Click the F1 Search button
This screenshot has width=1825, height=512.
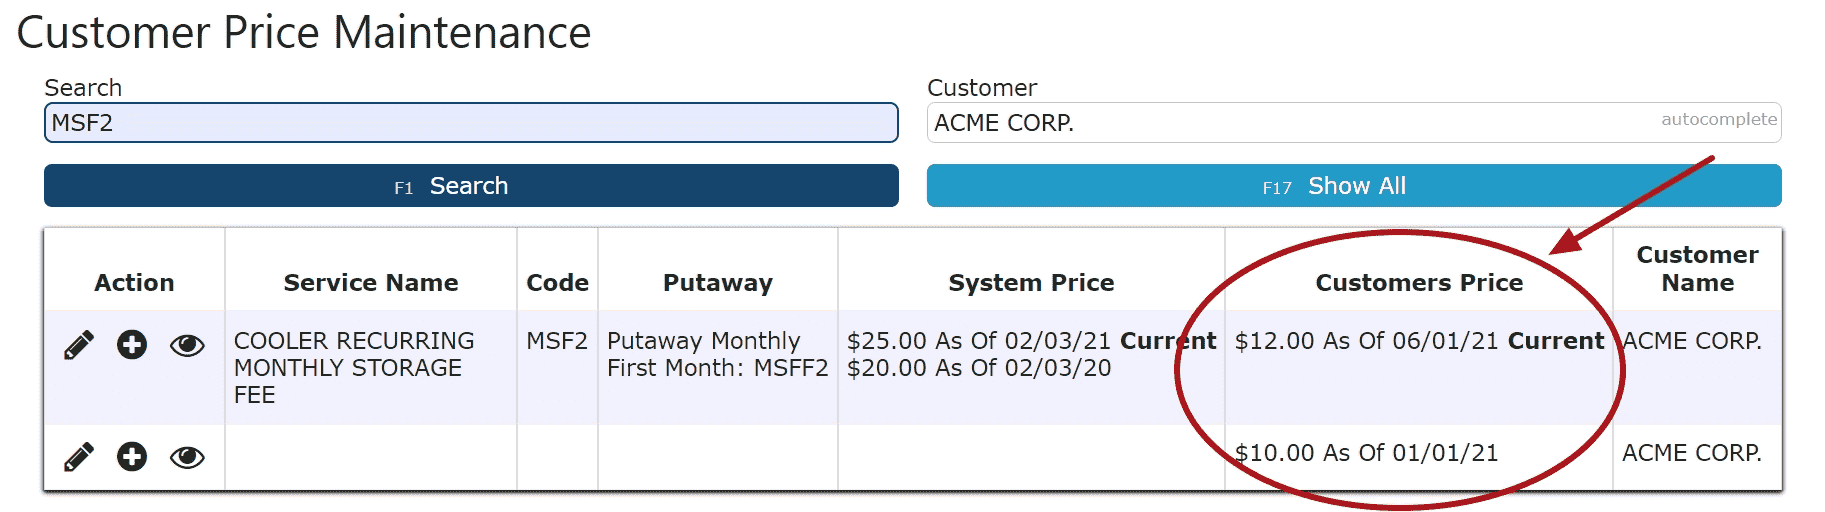click(471, 186)
